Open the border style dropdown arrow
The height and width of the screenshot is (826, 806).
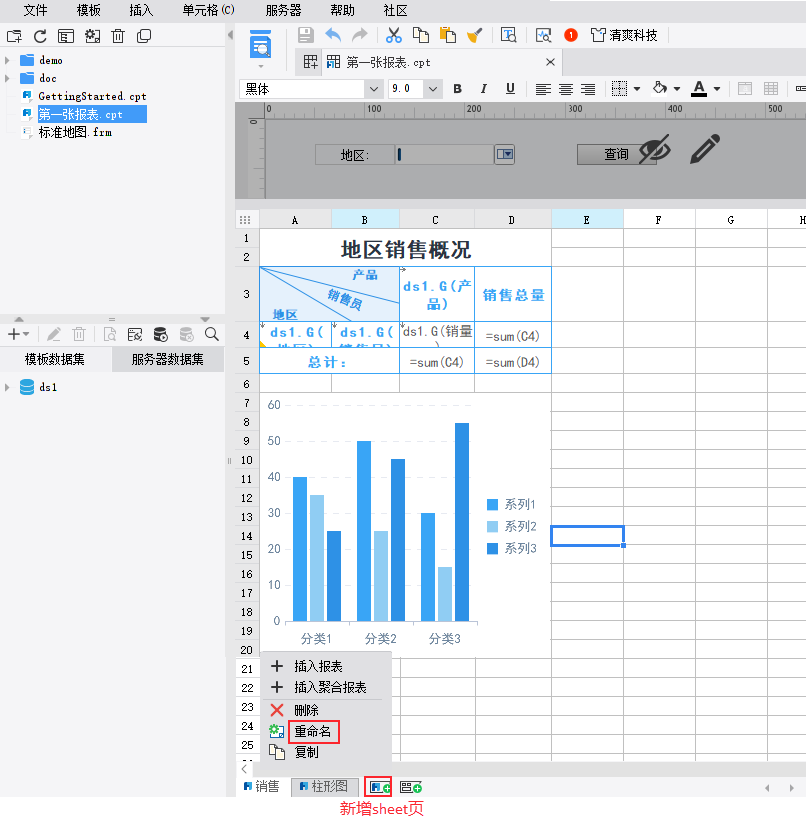click(x=637, y=89)
